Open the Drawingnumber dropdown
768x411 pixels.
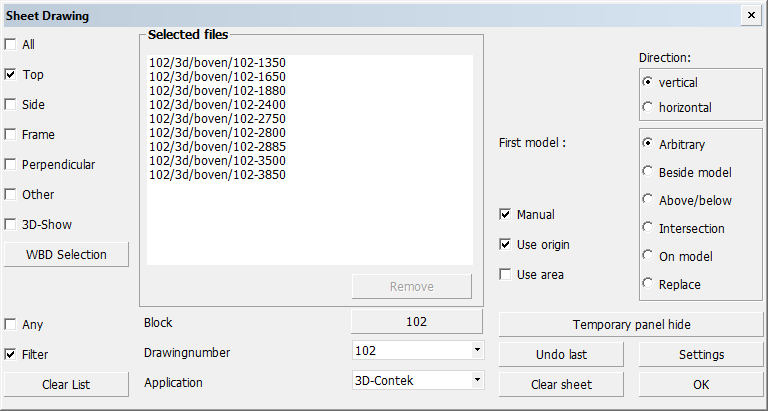coord(477,351)
